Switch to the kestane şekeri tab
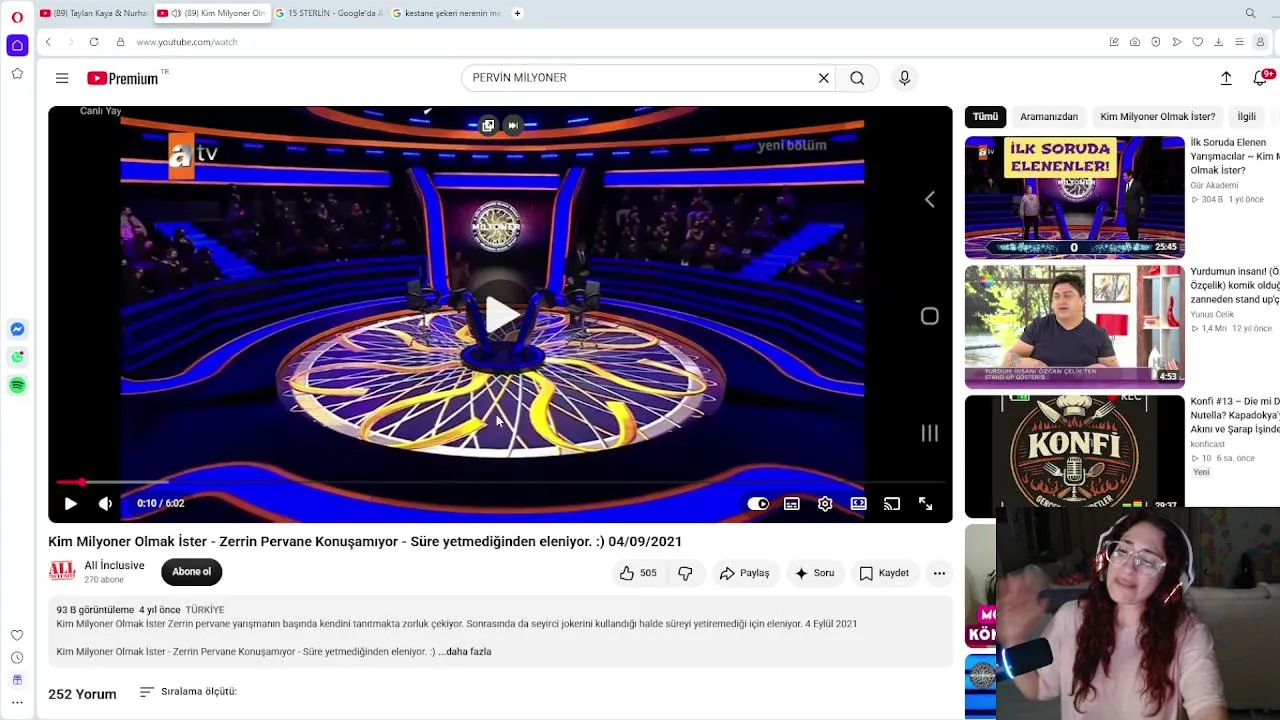Image resolution: width=1280 pixels, height=720 pixels. click(446, 13)
